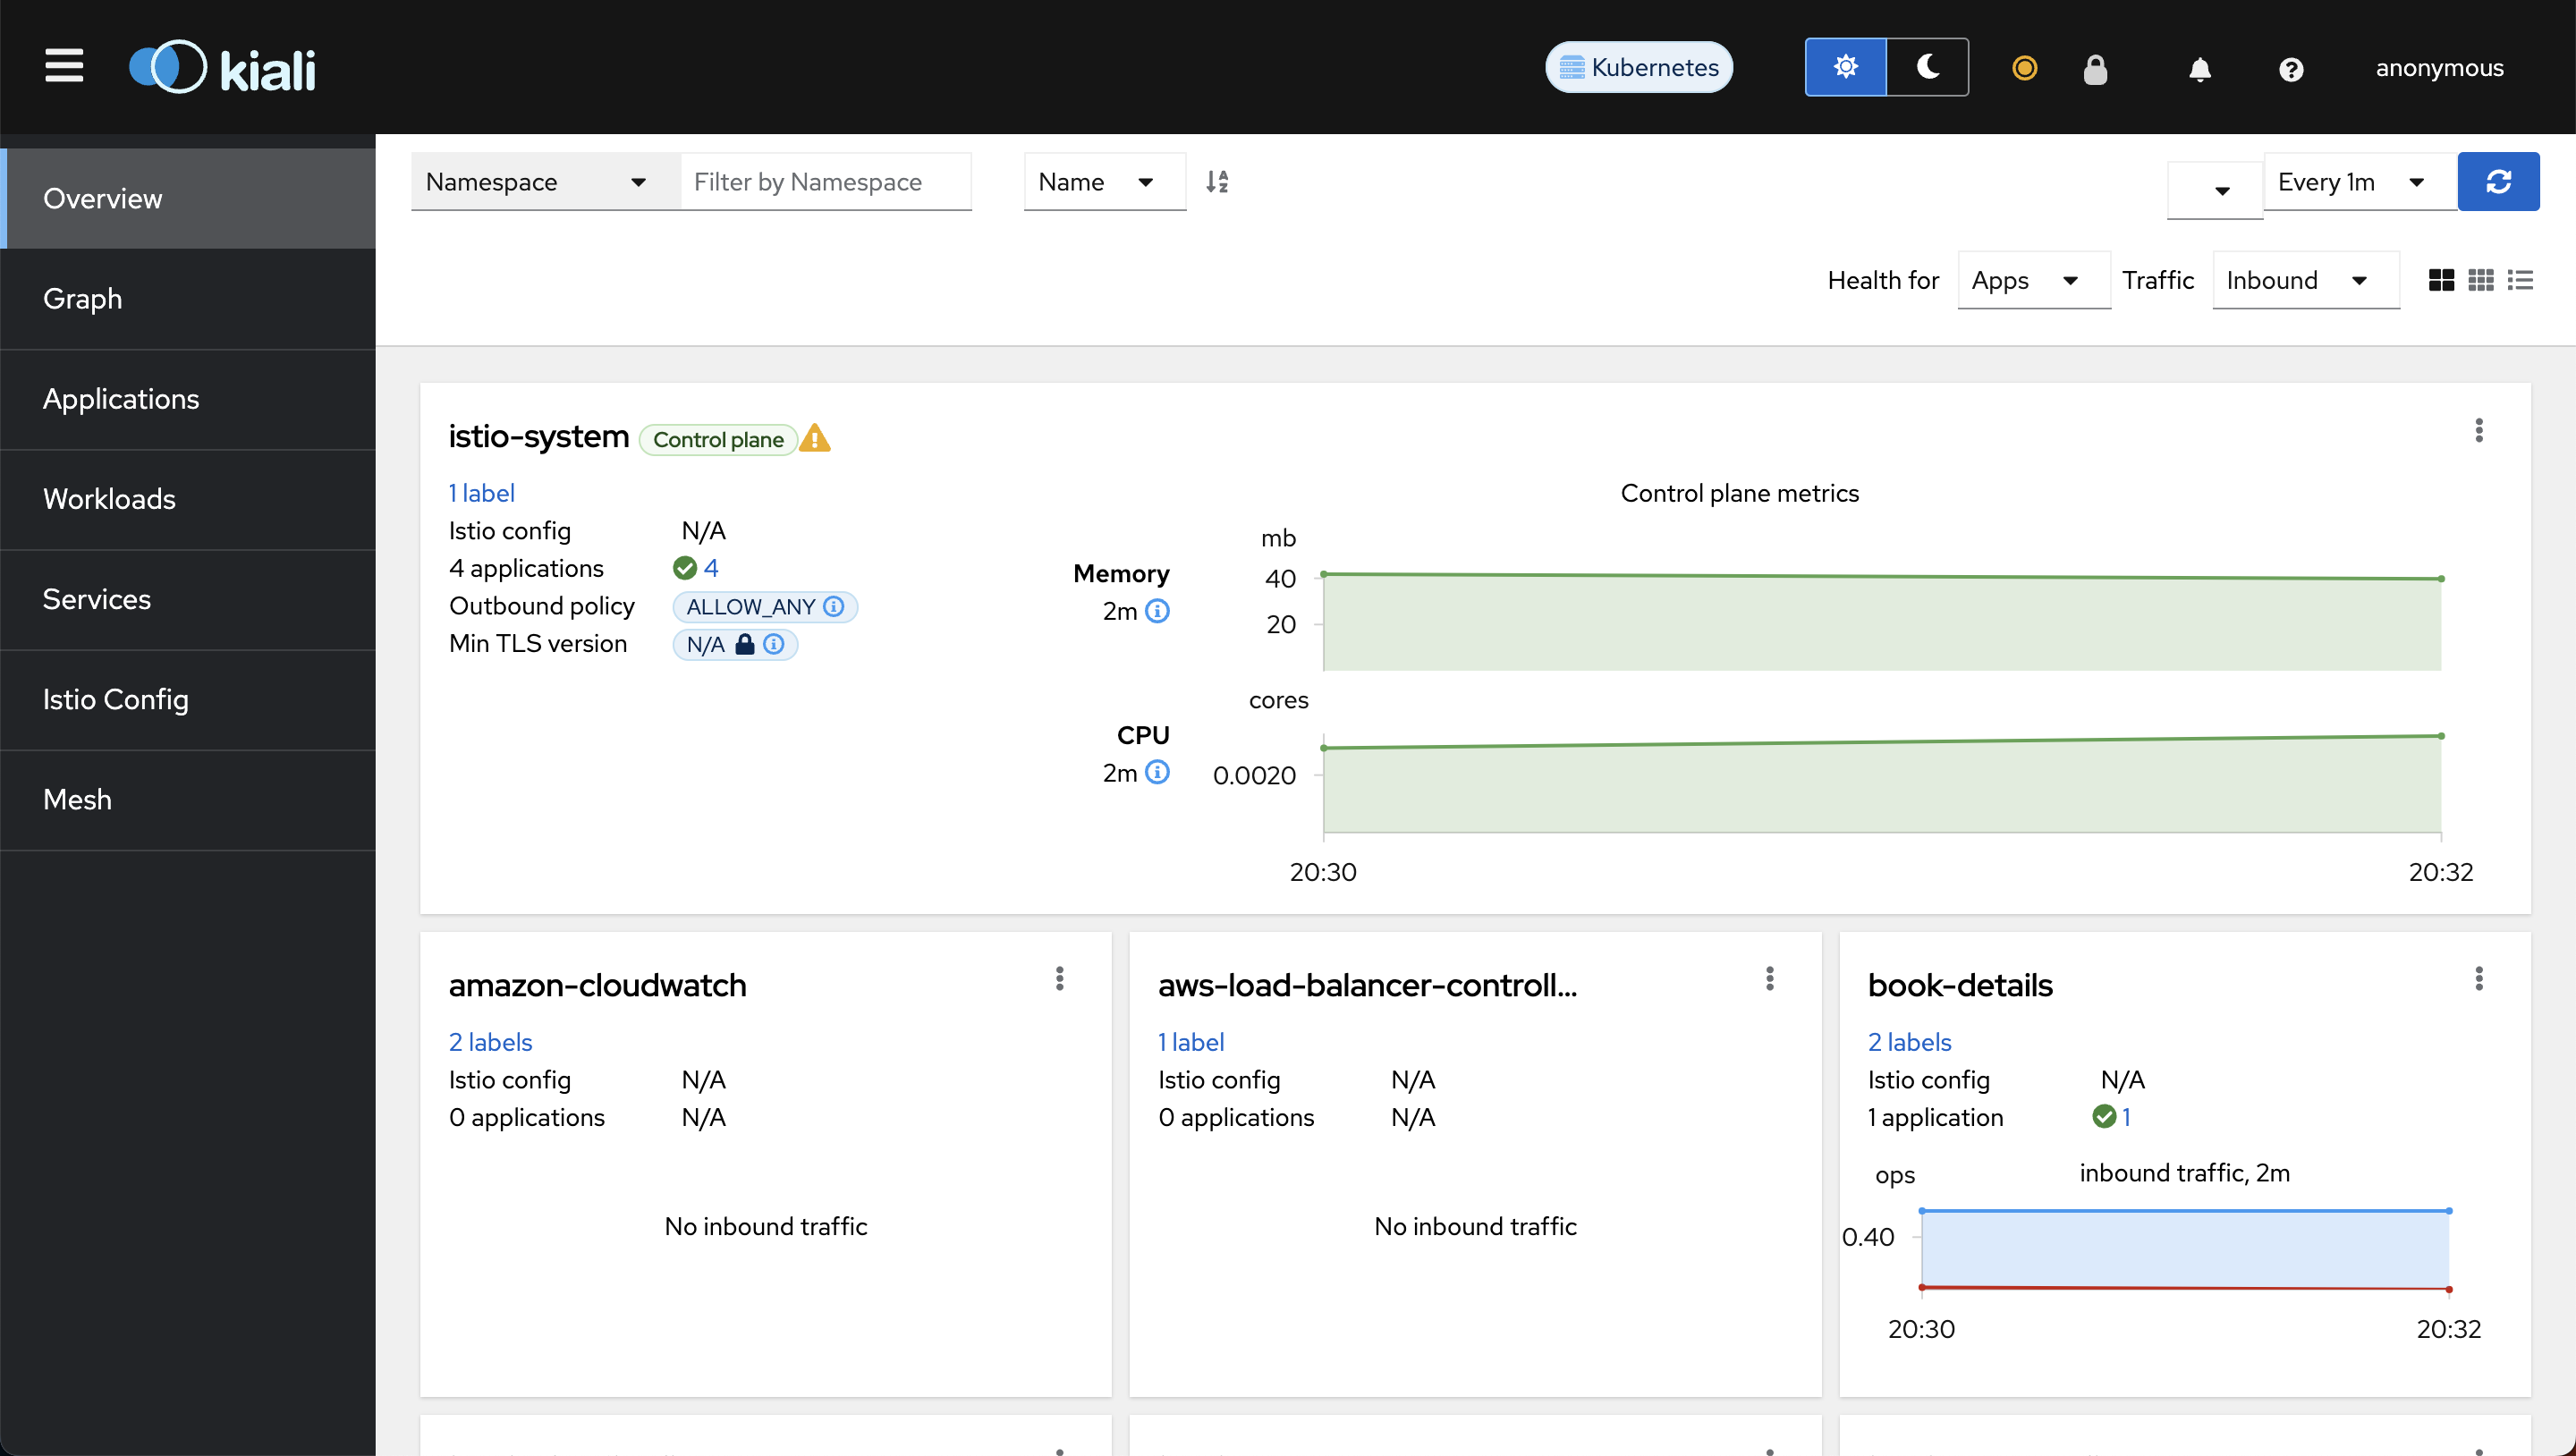Switch to list view layout
Viewport: 2576px width, 1456px height.
2520,280
